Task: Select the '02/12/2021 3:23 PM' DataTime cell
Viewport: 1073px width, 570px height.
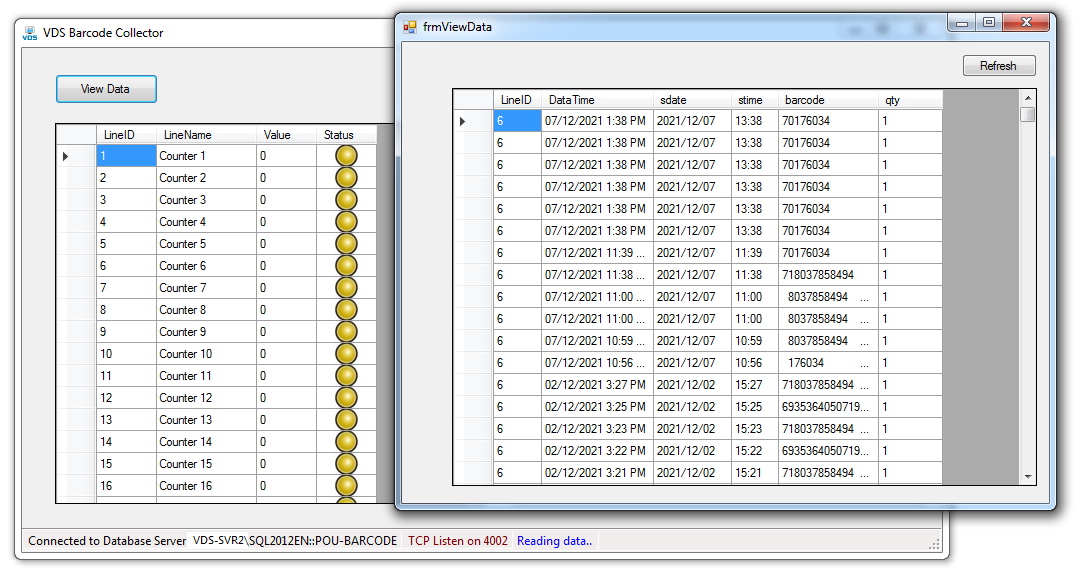Action: coord(597,429)
